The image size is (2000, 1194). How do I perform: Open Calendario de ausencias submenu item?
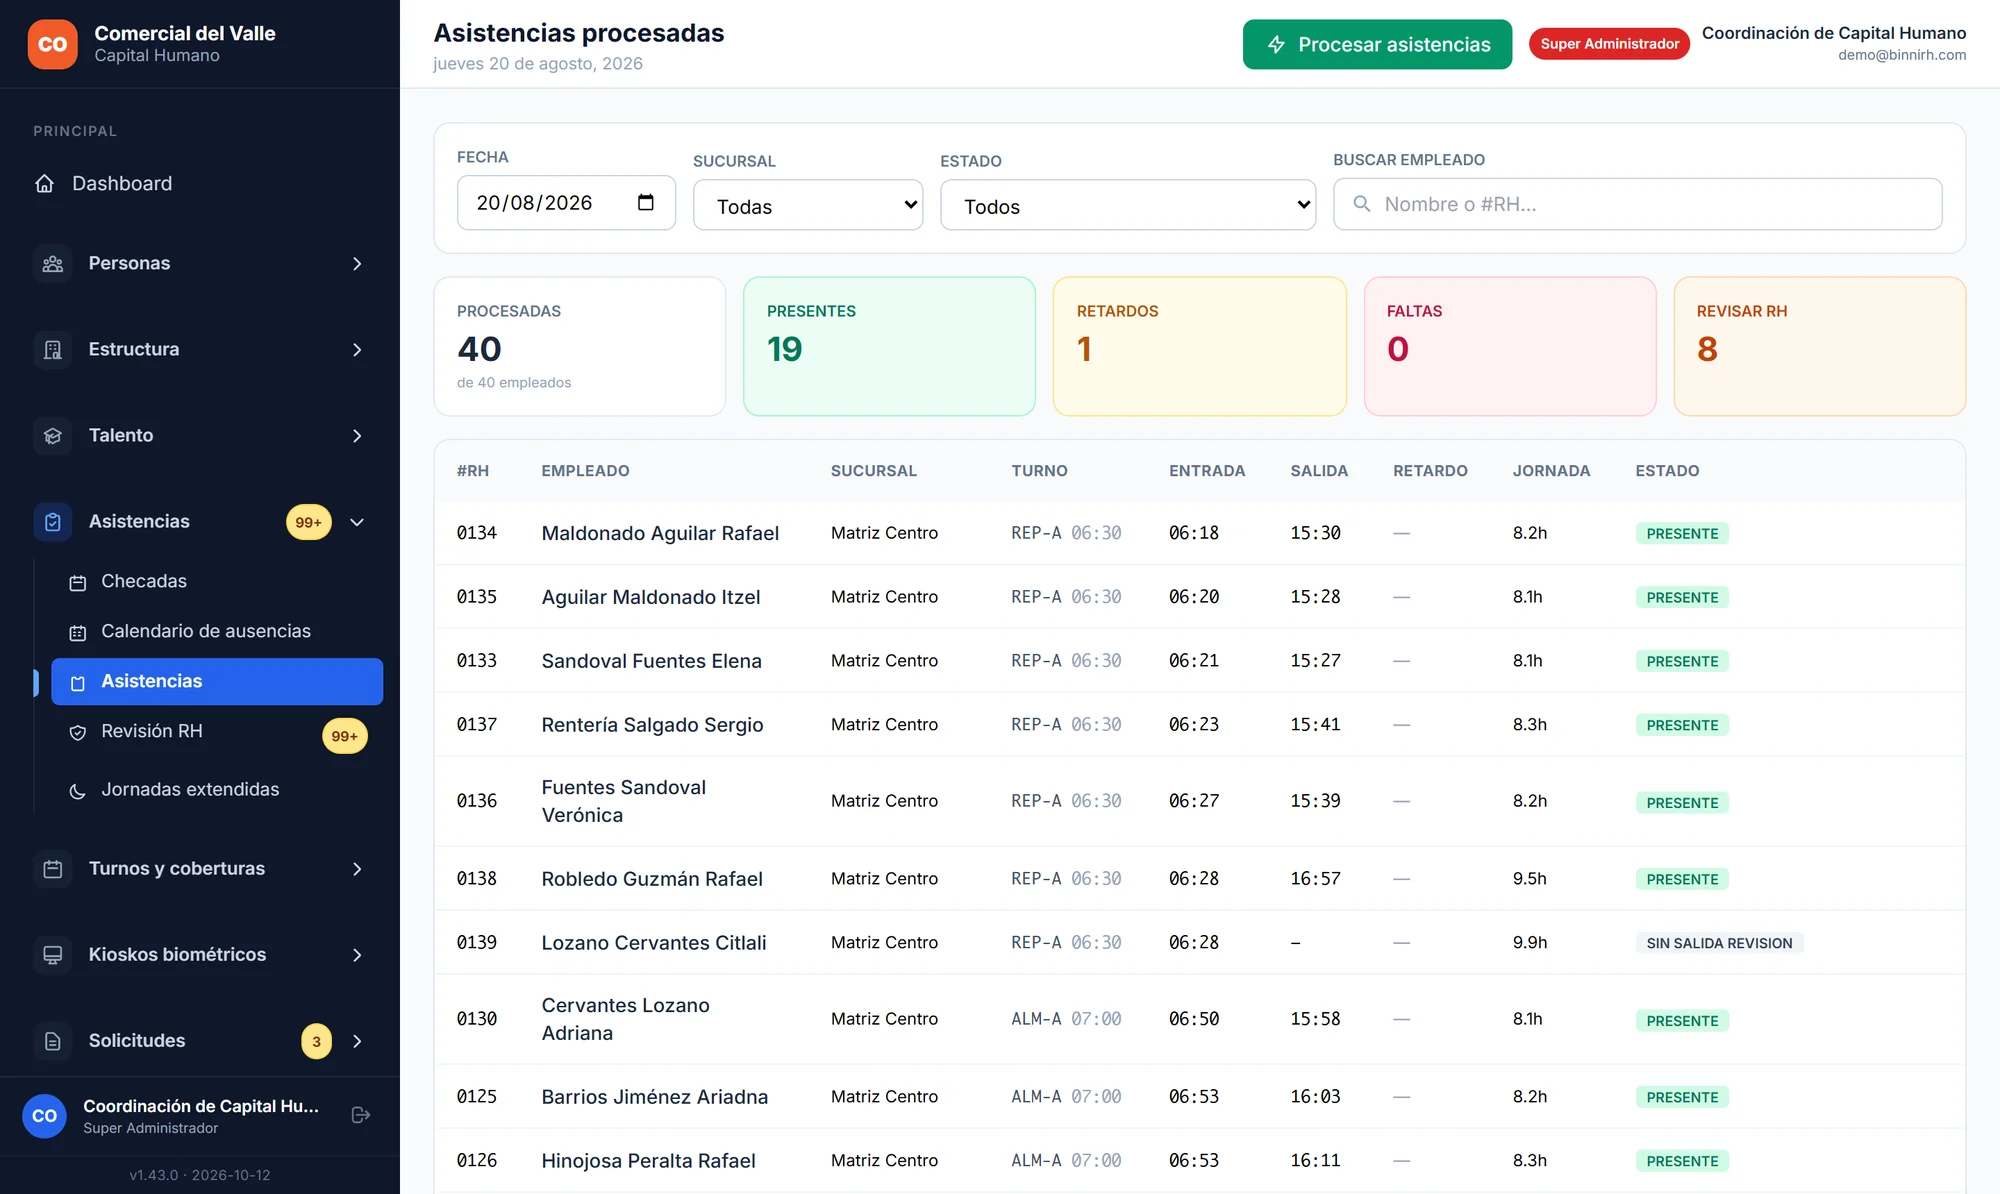point(217,632)
